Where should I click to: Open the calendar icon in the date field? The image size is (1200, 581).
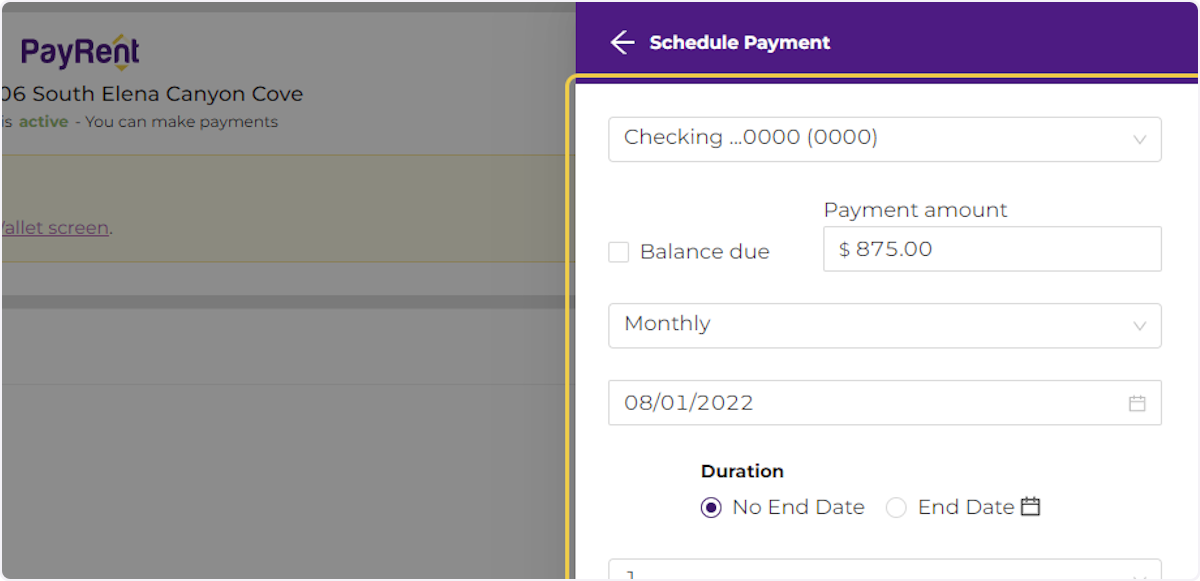point(1137,402)
